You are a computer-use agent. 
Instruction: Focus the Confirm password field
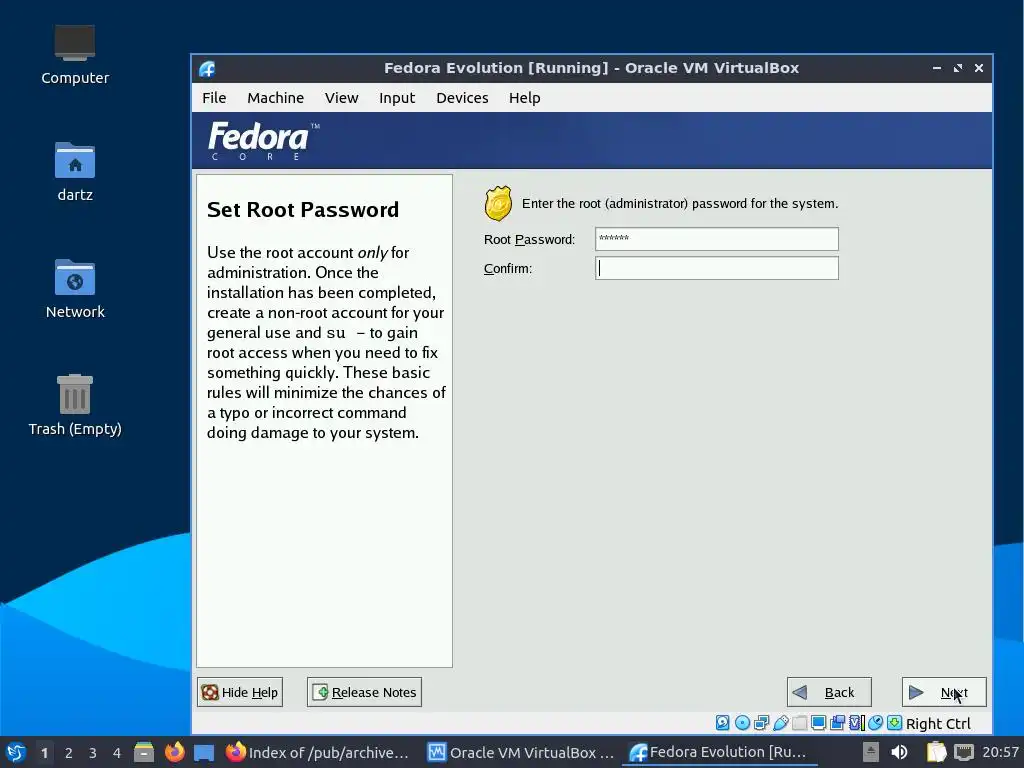[716, 268]
